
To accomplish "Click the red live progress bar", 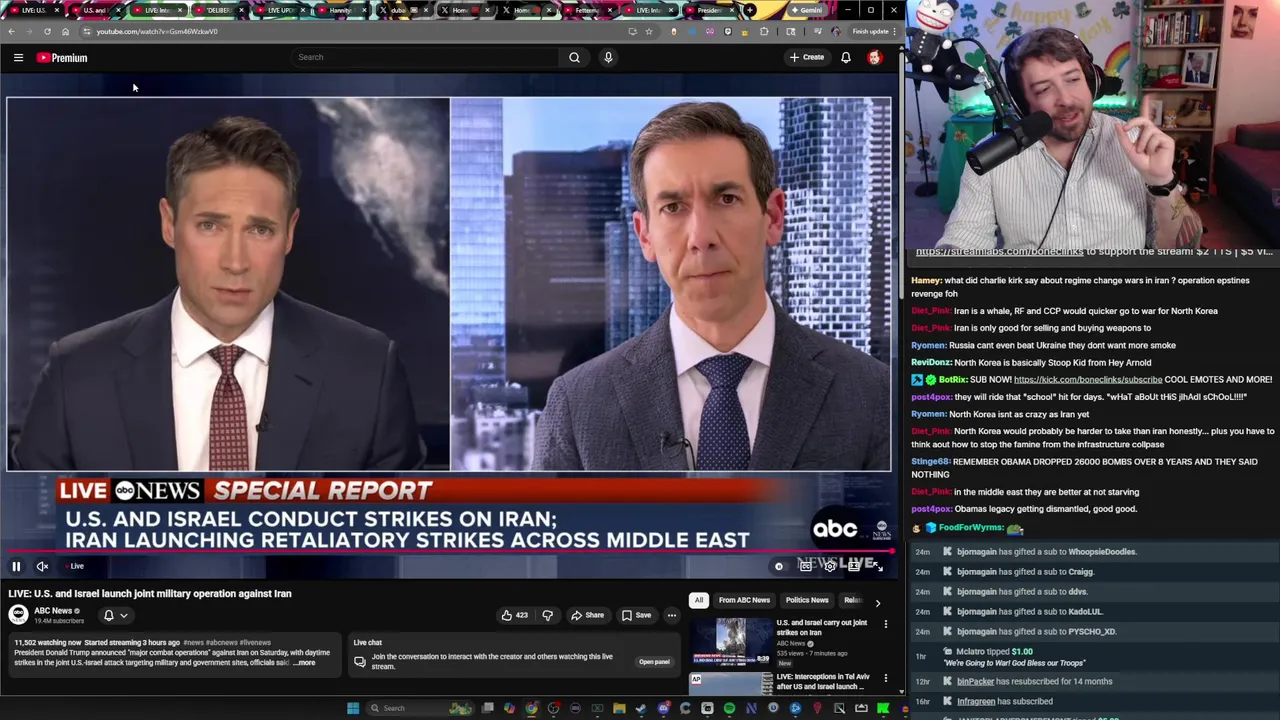I will click(450, 551).
